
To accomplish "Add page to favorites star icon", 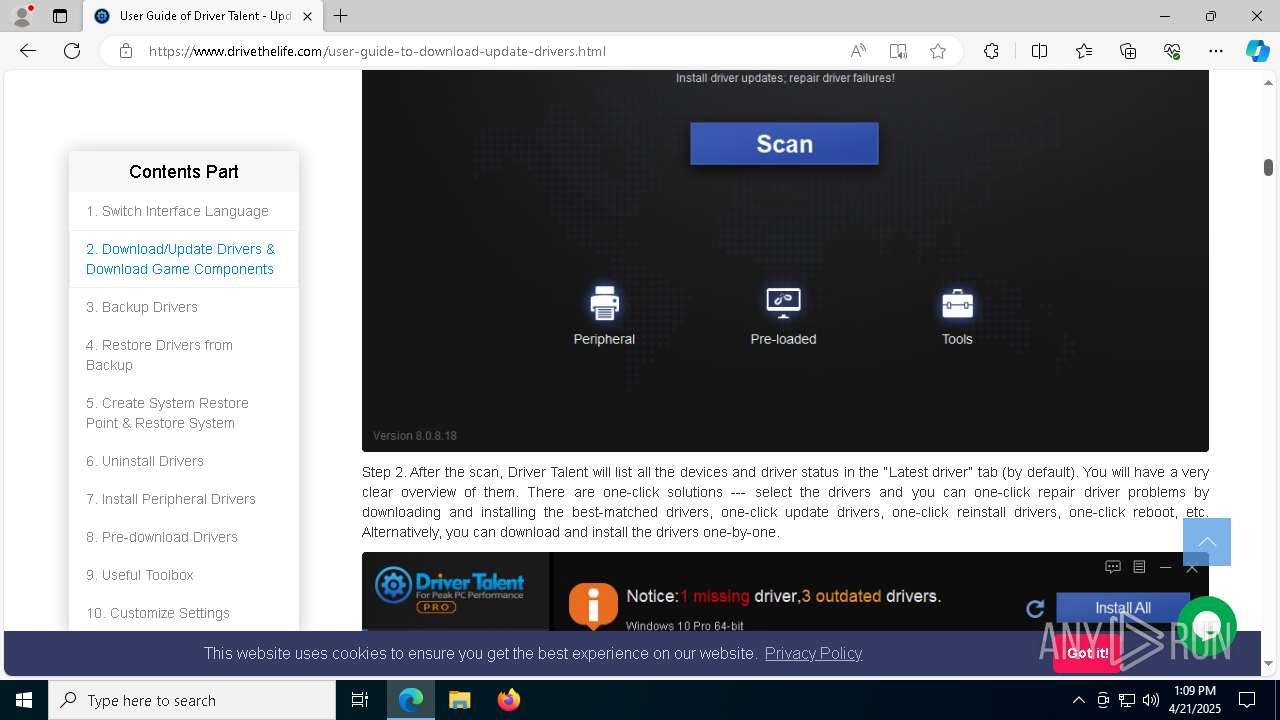I will 938,51.
